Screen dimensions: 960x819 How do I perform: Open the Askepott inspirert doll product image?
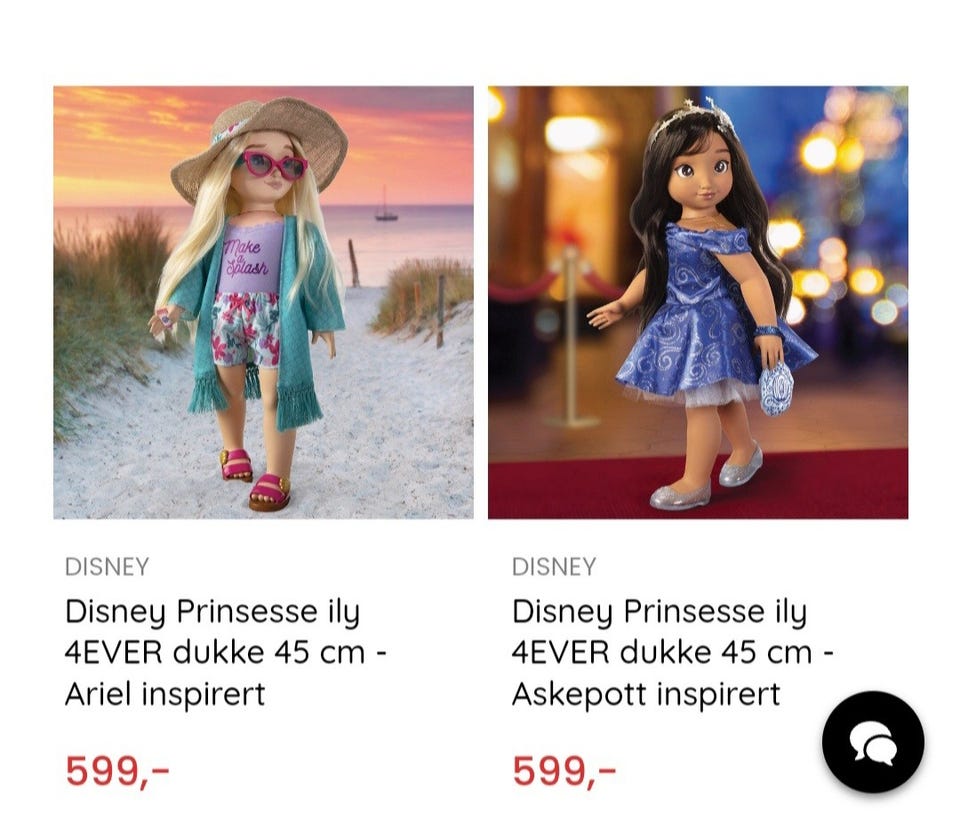click(698, 302)
